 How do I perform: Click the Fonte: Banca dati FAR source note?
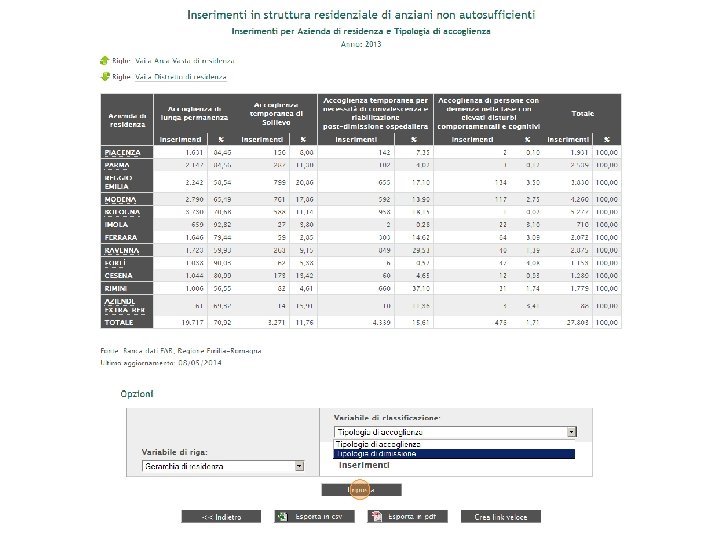click(x=181, y=351)
